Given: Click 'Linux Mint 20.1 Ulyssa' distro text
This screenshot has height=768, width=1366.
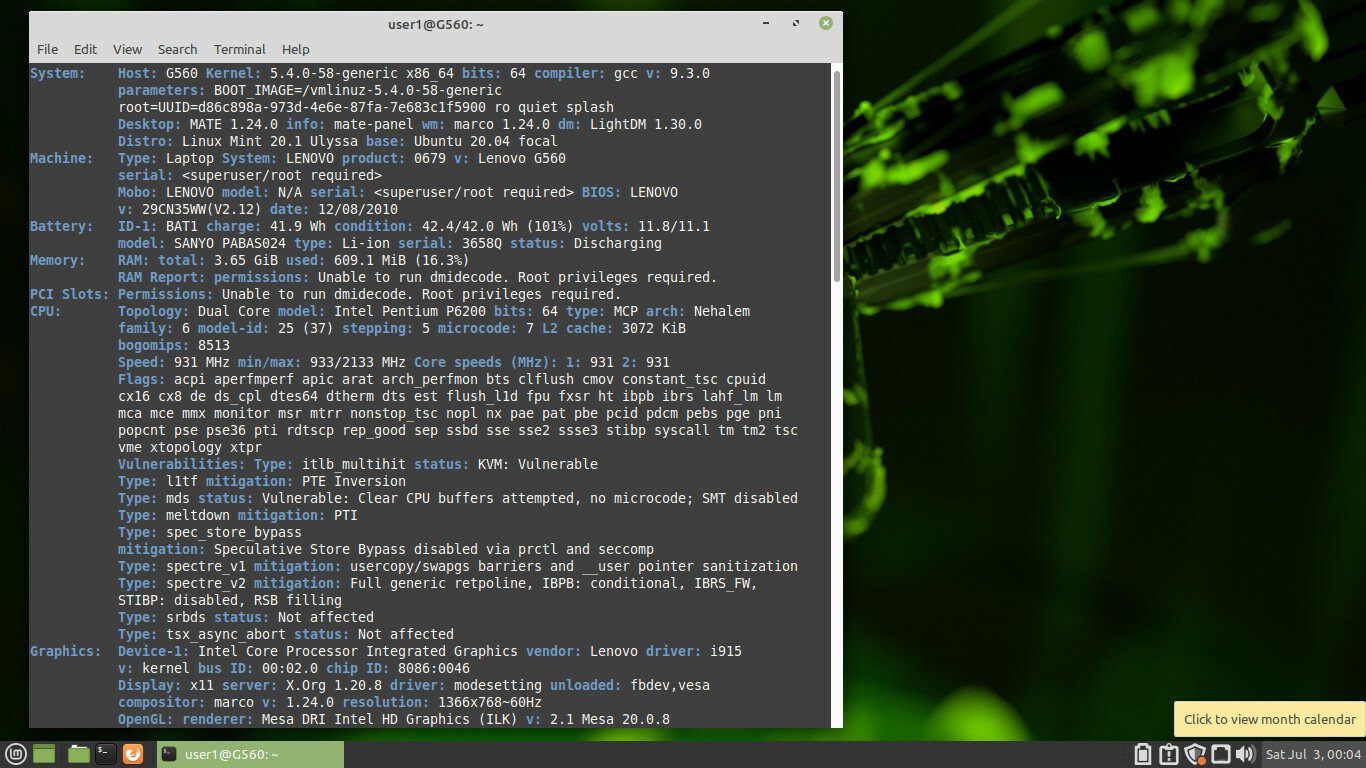Looking at the screenshot, I should tap(270, 141).
